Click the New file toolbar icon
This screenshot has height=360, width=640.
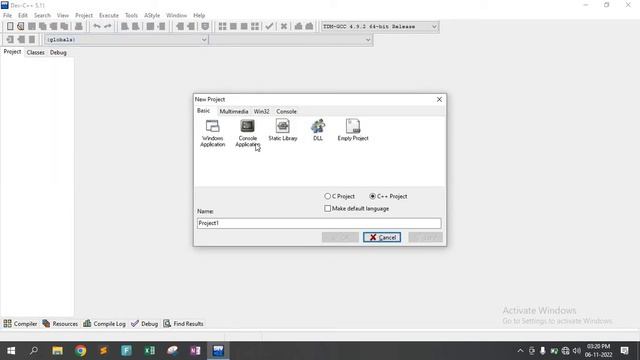click(10, 26)
